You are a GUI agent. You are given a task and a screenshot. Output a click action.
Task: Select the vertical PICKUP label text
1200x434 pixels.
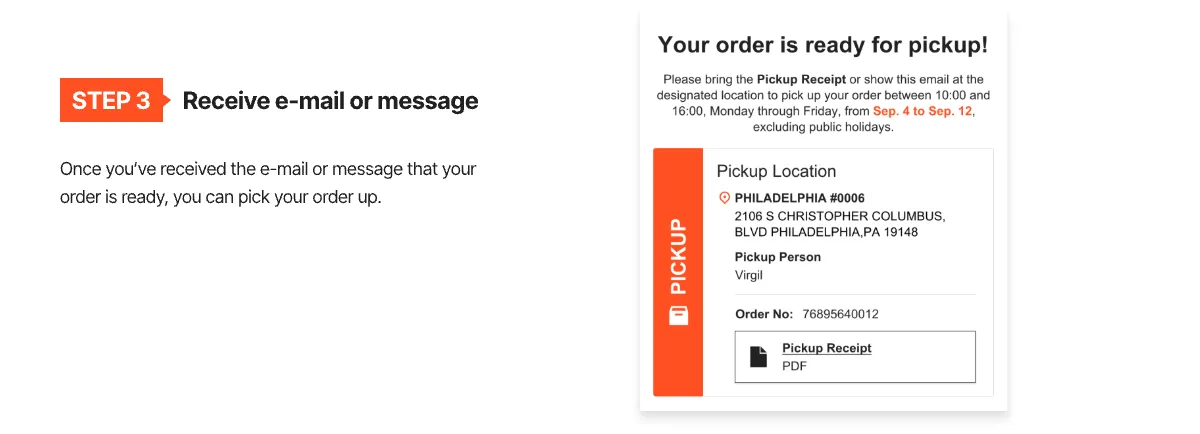point(678,256)
